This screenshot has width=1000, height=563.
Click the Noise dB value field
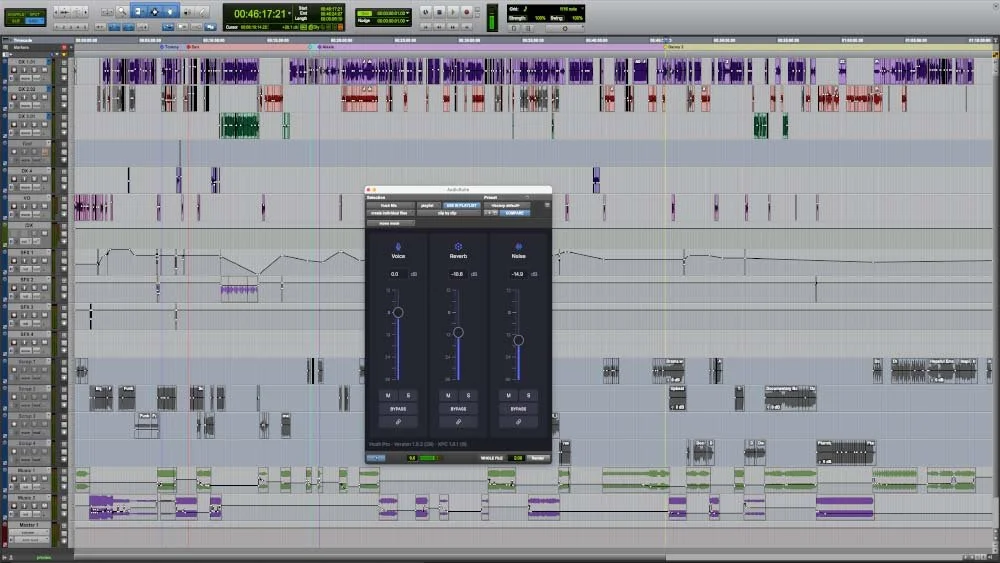coord(517,274)
